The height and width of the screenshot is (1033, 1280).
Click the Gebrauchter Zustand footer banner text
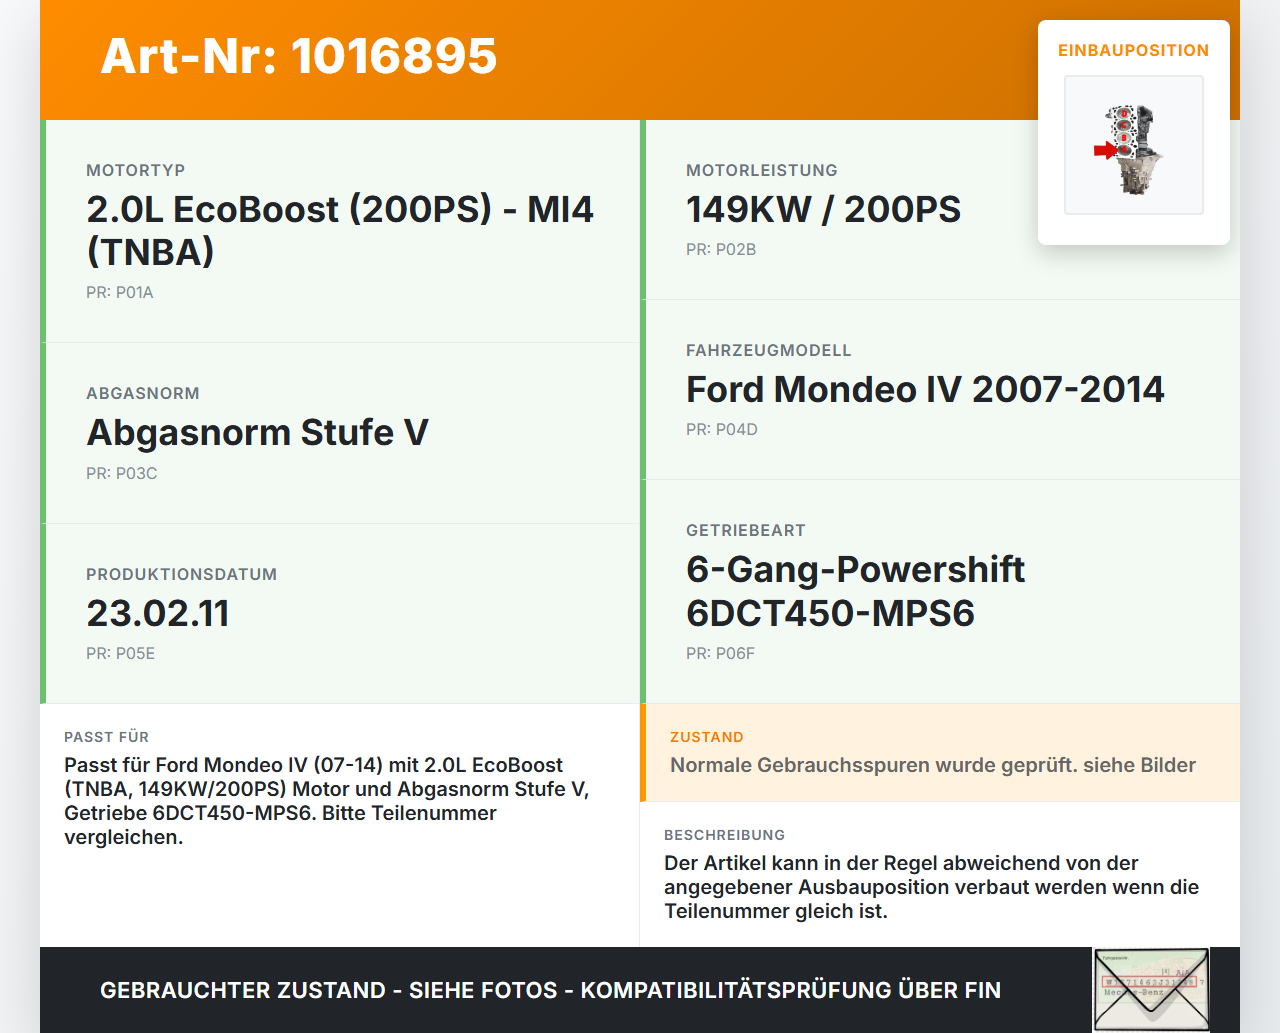point(550,990)
